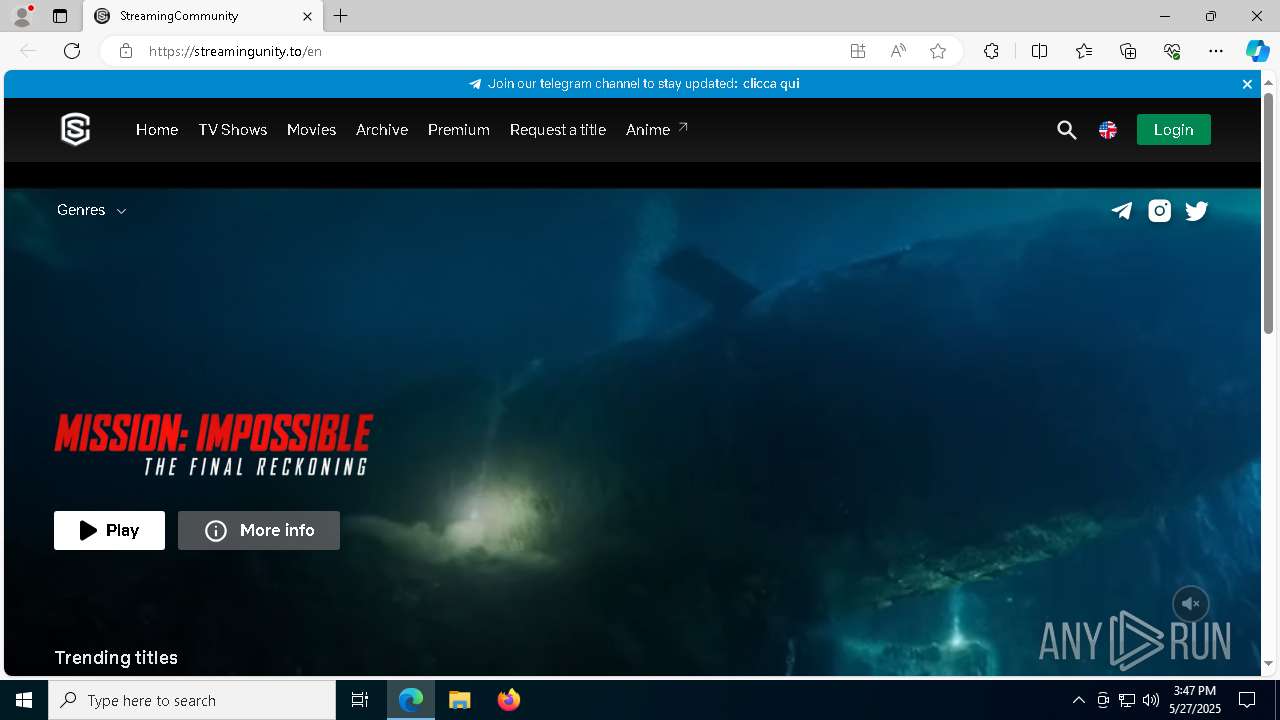Refresh the page with the reload icon
The width and height of the screenshot is (1280, 720).
72,51
